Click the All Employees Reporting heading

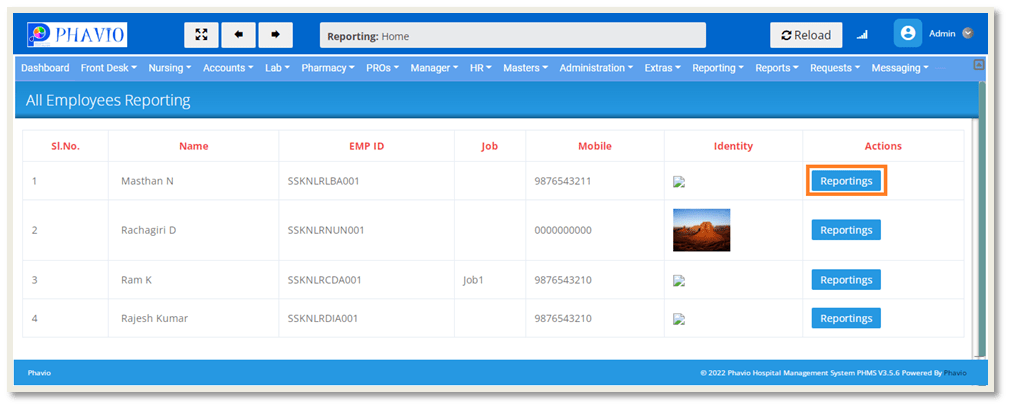click(108, 100)
